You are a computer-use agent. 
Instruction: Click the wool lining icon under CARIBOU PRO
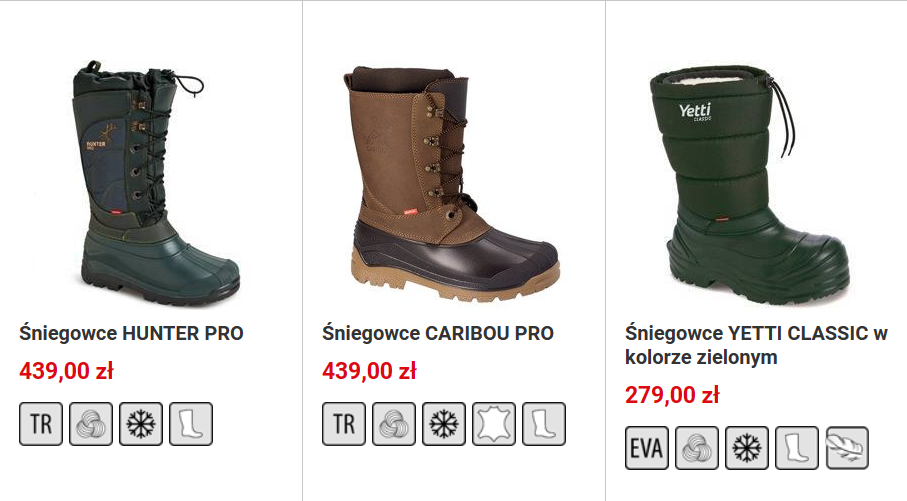(394, 424)
